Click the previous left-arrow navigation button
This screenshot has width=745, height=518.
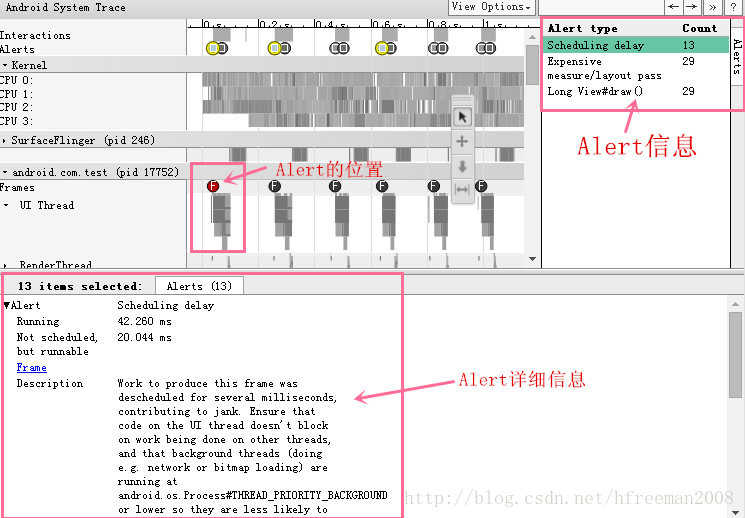[673, 7]
